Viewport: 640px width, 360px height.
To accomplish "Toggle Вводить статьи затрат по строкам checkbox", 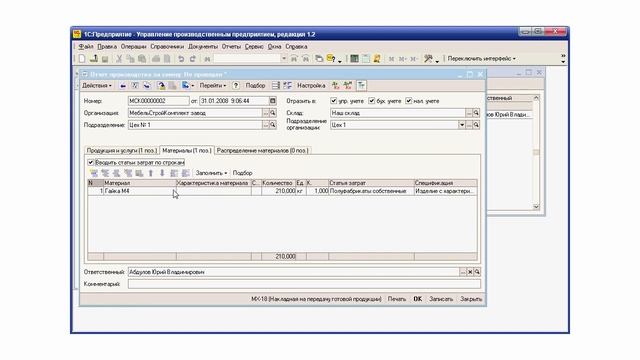I will [x=91, y=162].
